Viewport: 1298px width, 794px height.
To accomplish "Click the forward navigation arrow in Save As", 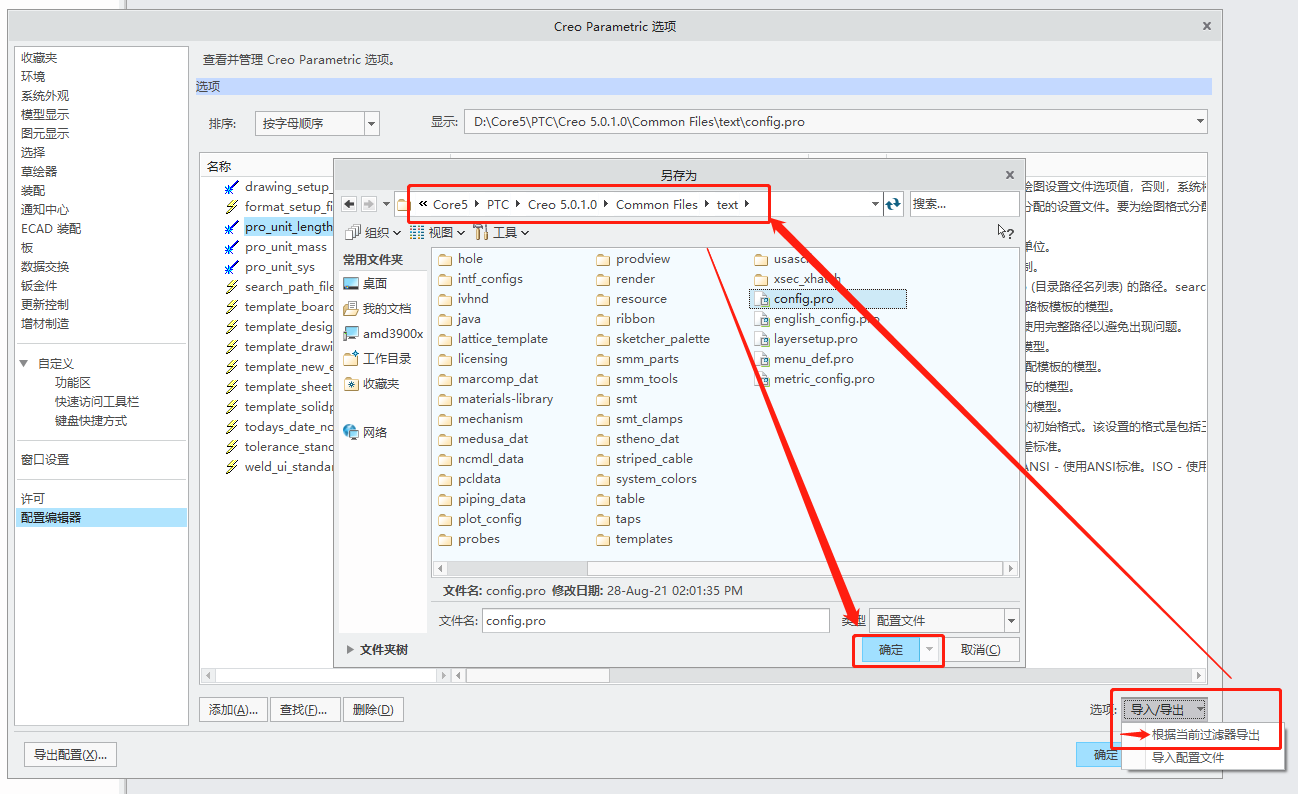I will coord(368,204).
